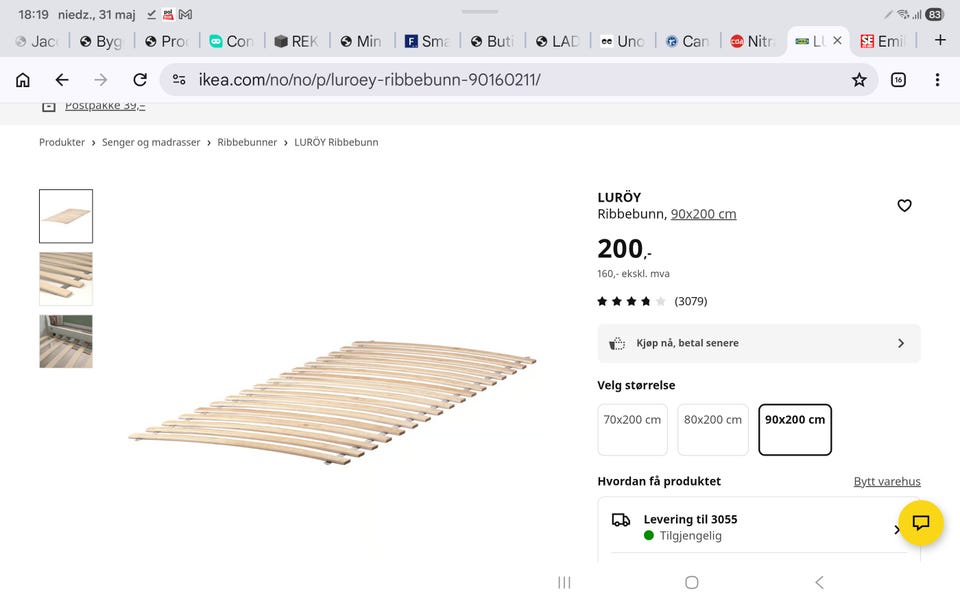Switch to the Emi browser tab
Image resolution: width=960 pixels, height=601 pixels.
pos(882,41)
